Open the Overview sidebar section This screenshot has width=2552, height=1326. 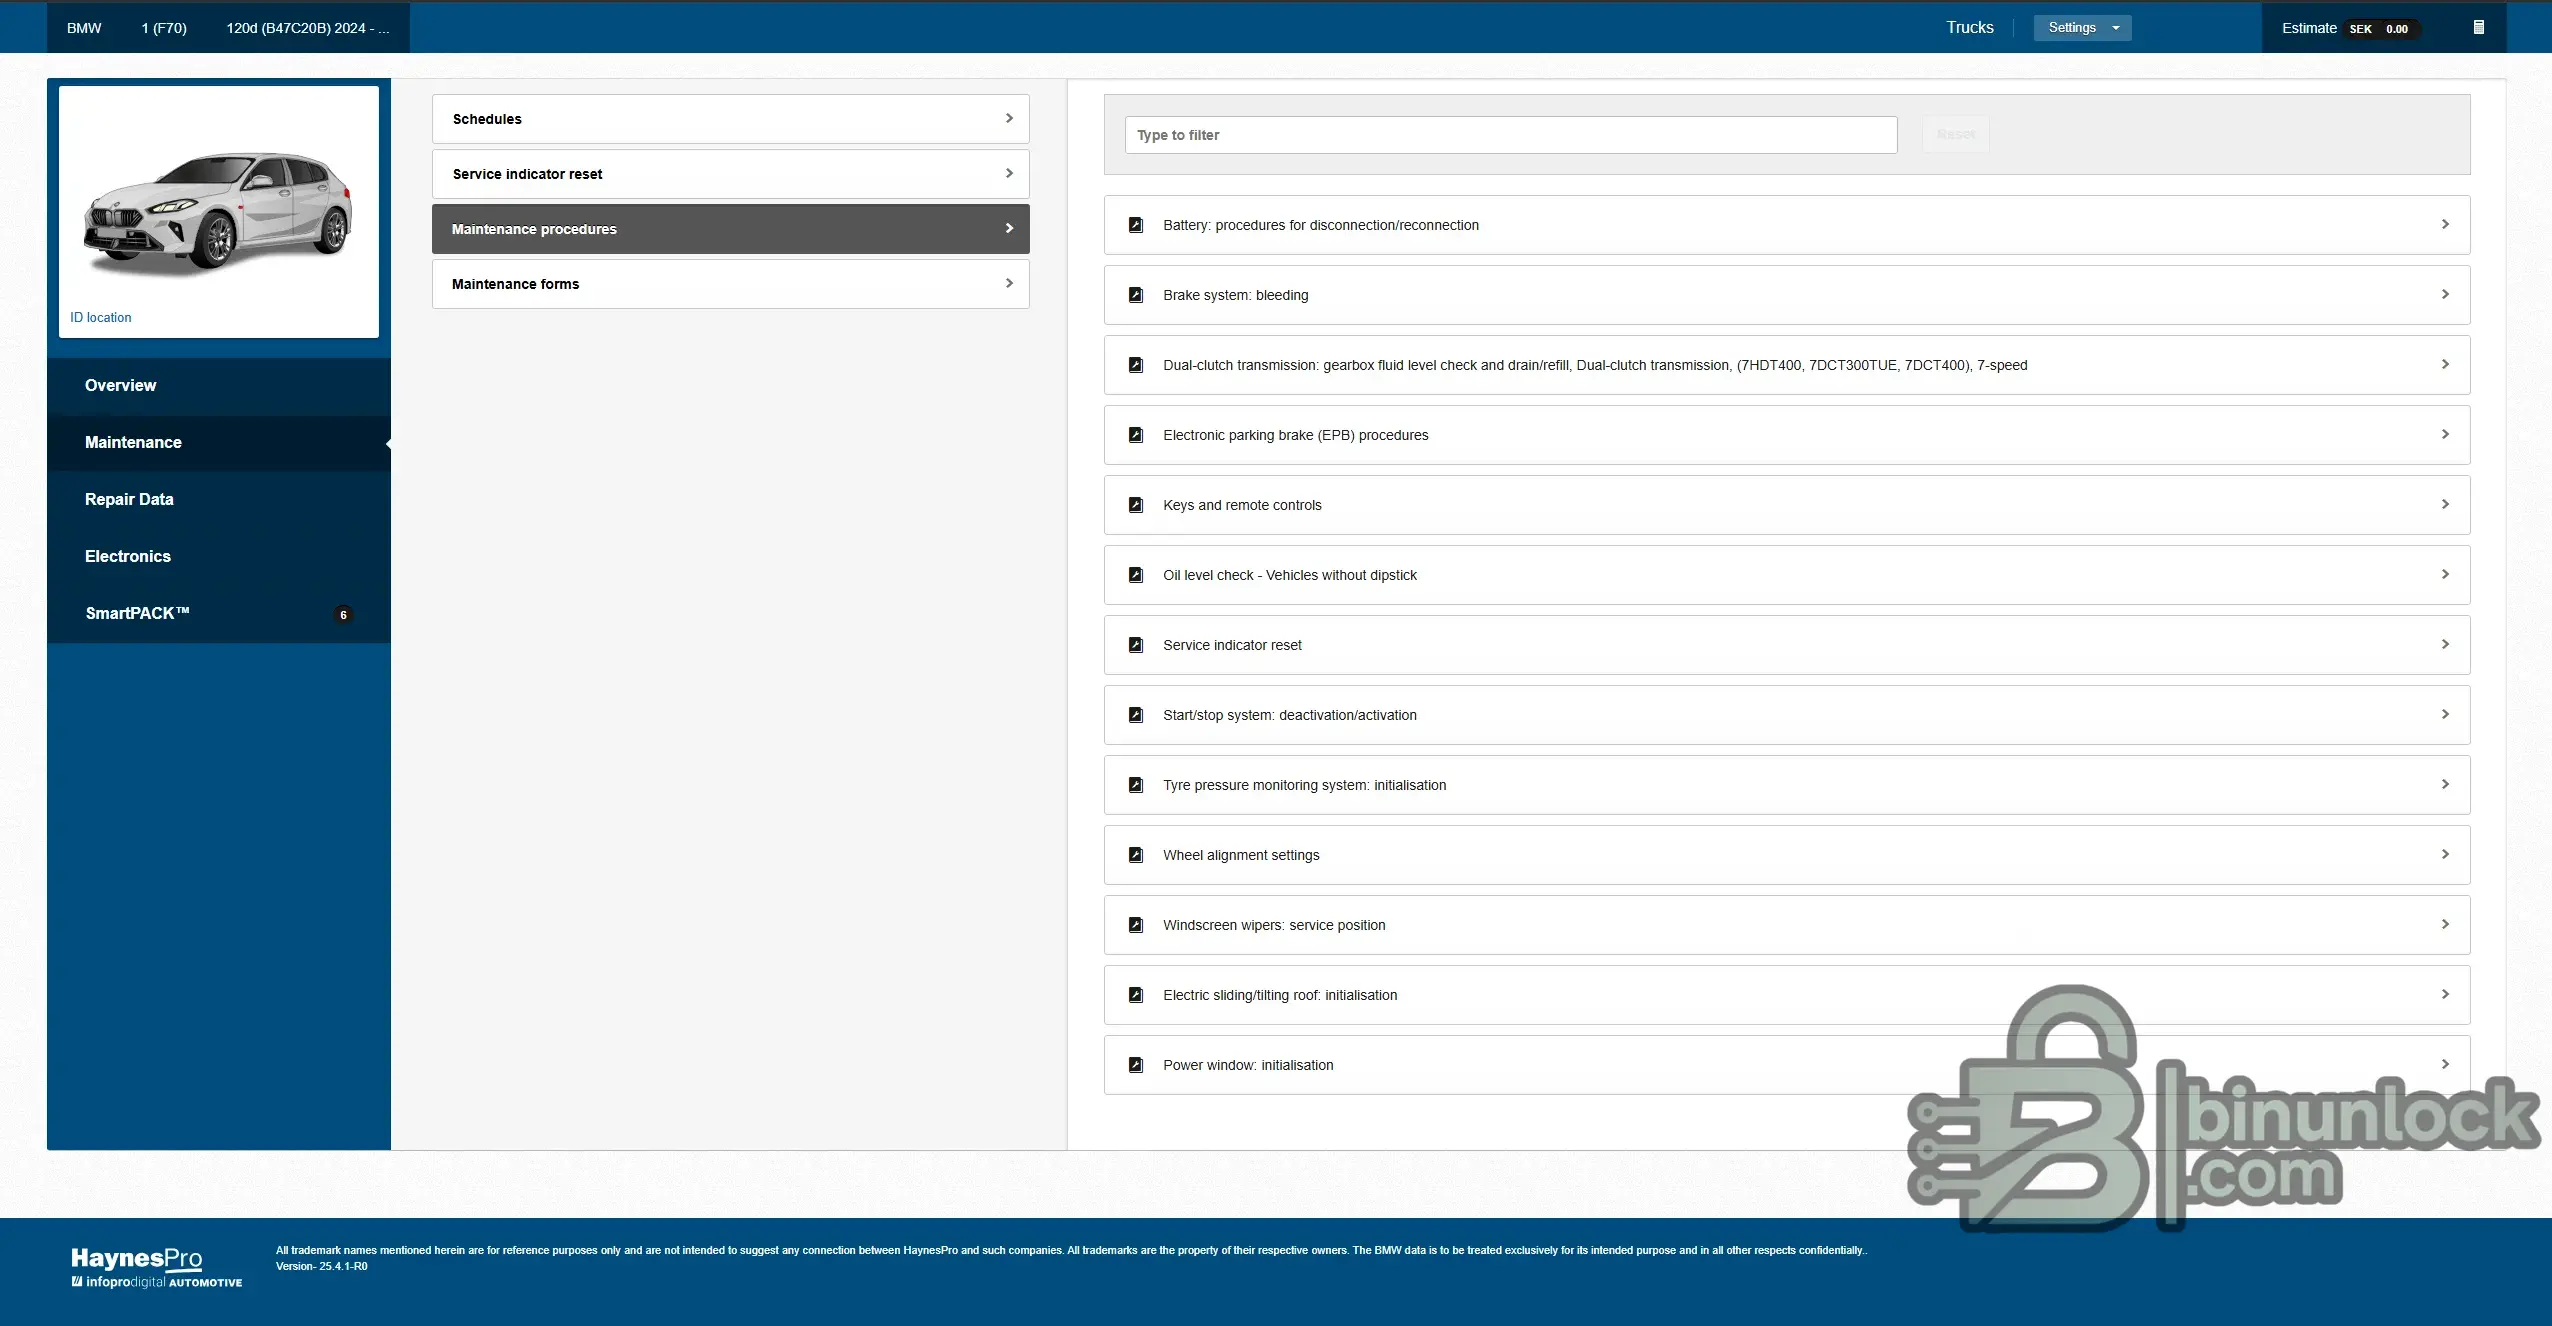pyautogui.click(x=120, y=385)
